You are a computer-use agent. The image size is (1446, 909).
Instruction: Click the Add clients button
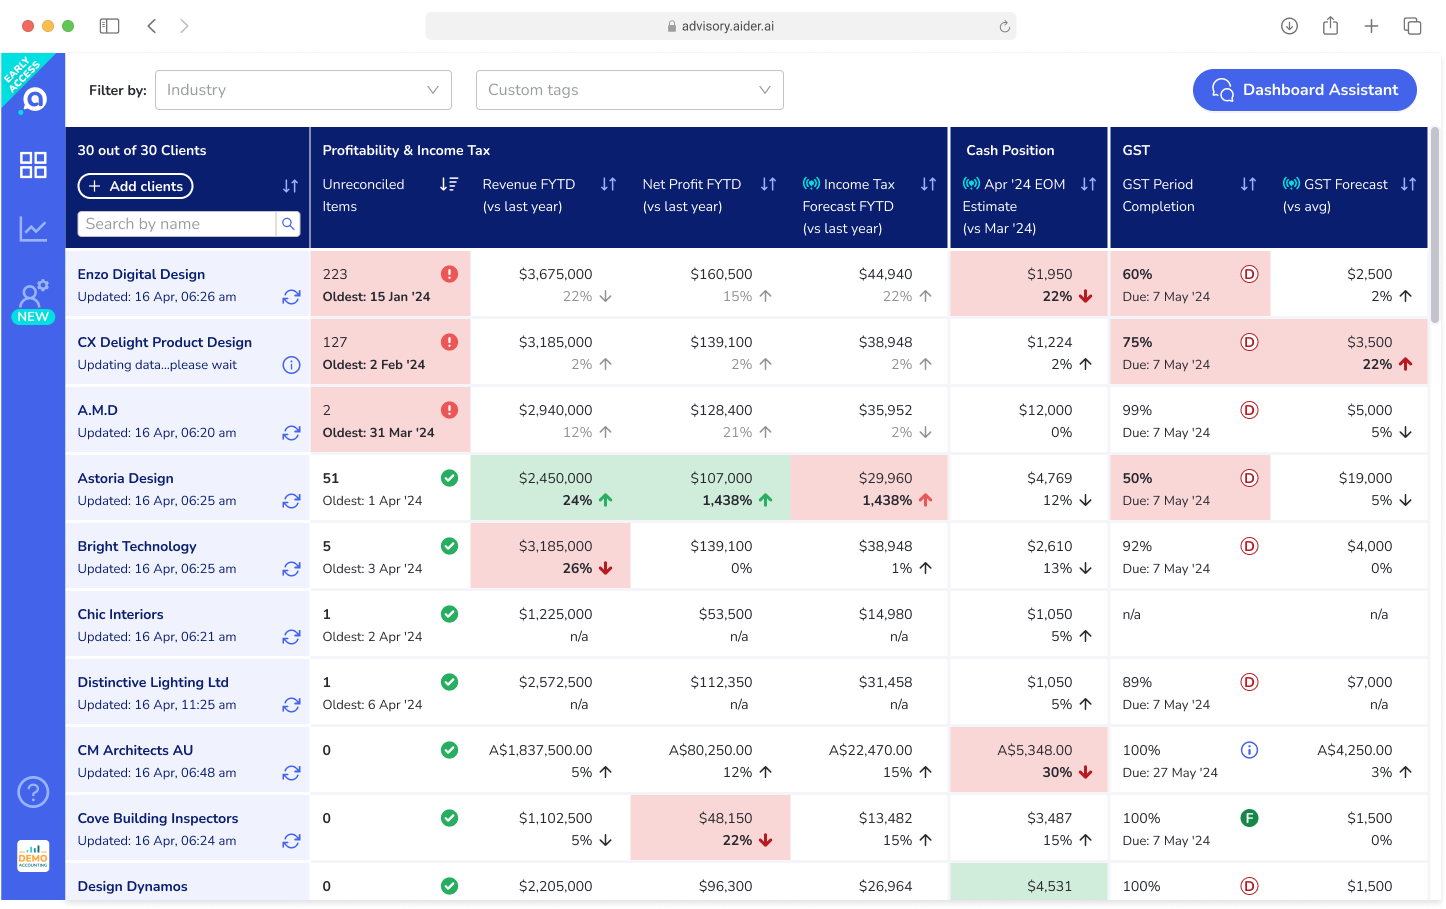pos(136,186)
